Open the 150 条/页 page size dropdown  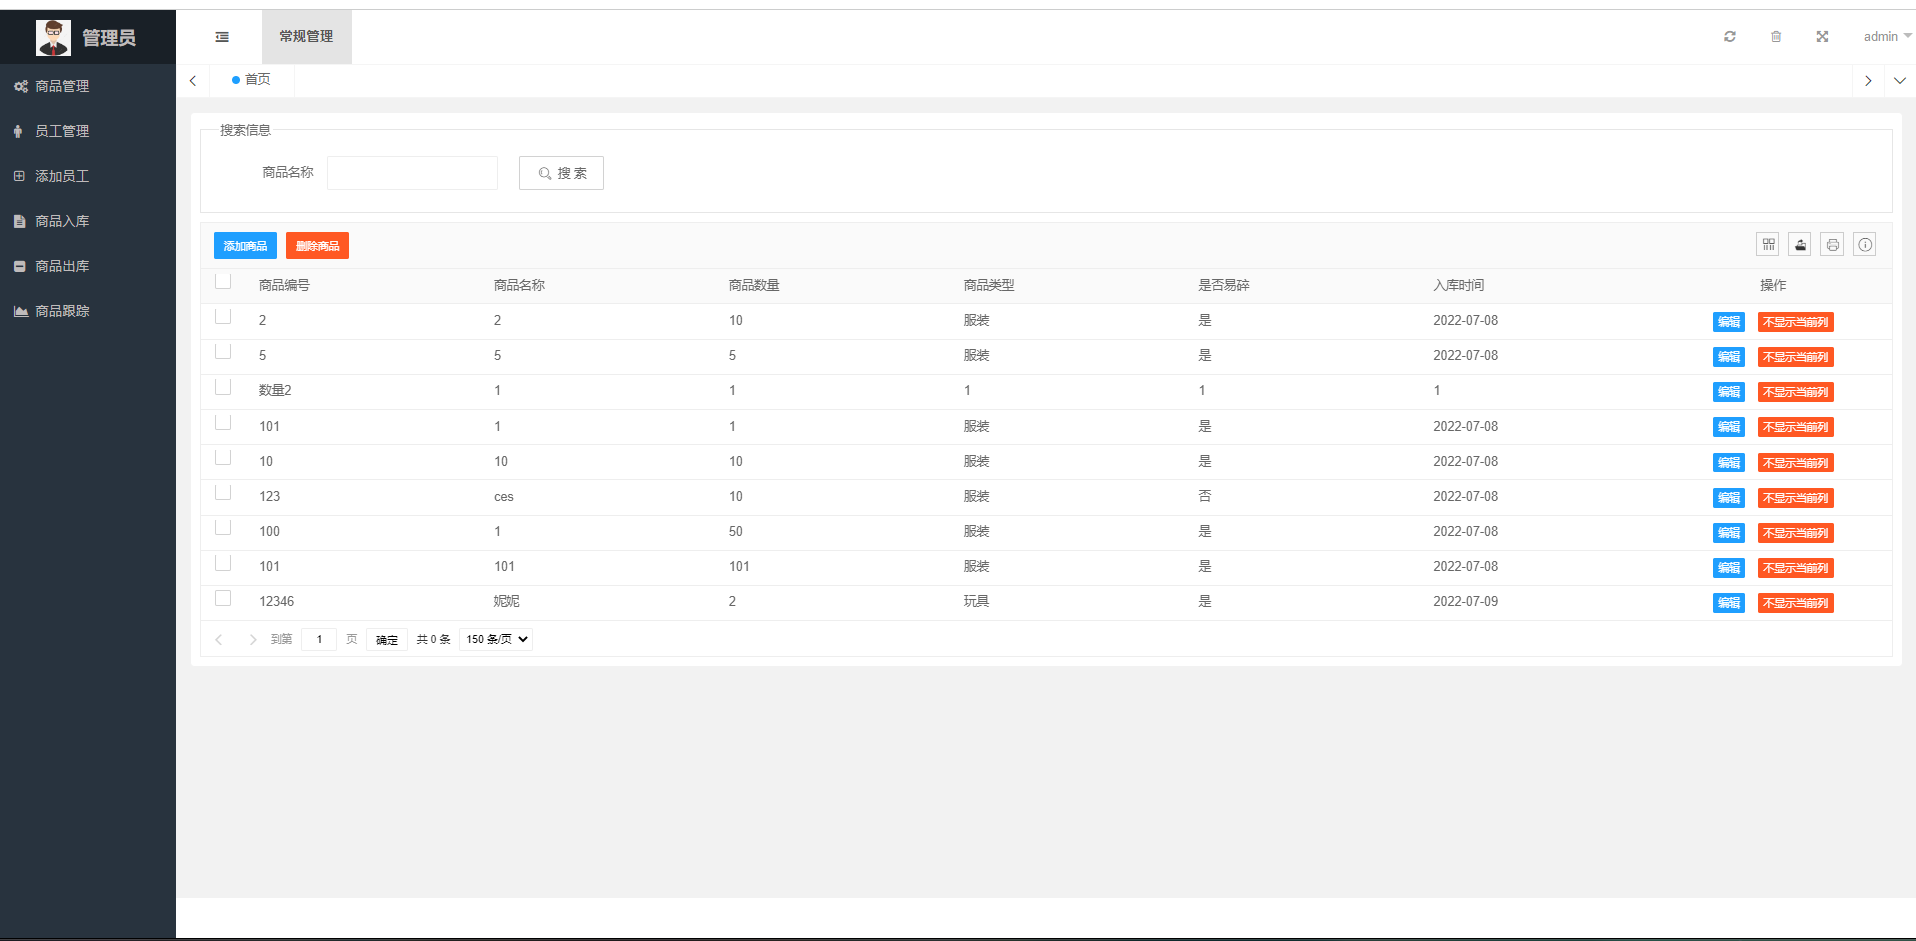(x=496, y=640)
